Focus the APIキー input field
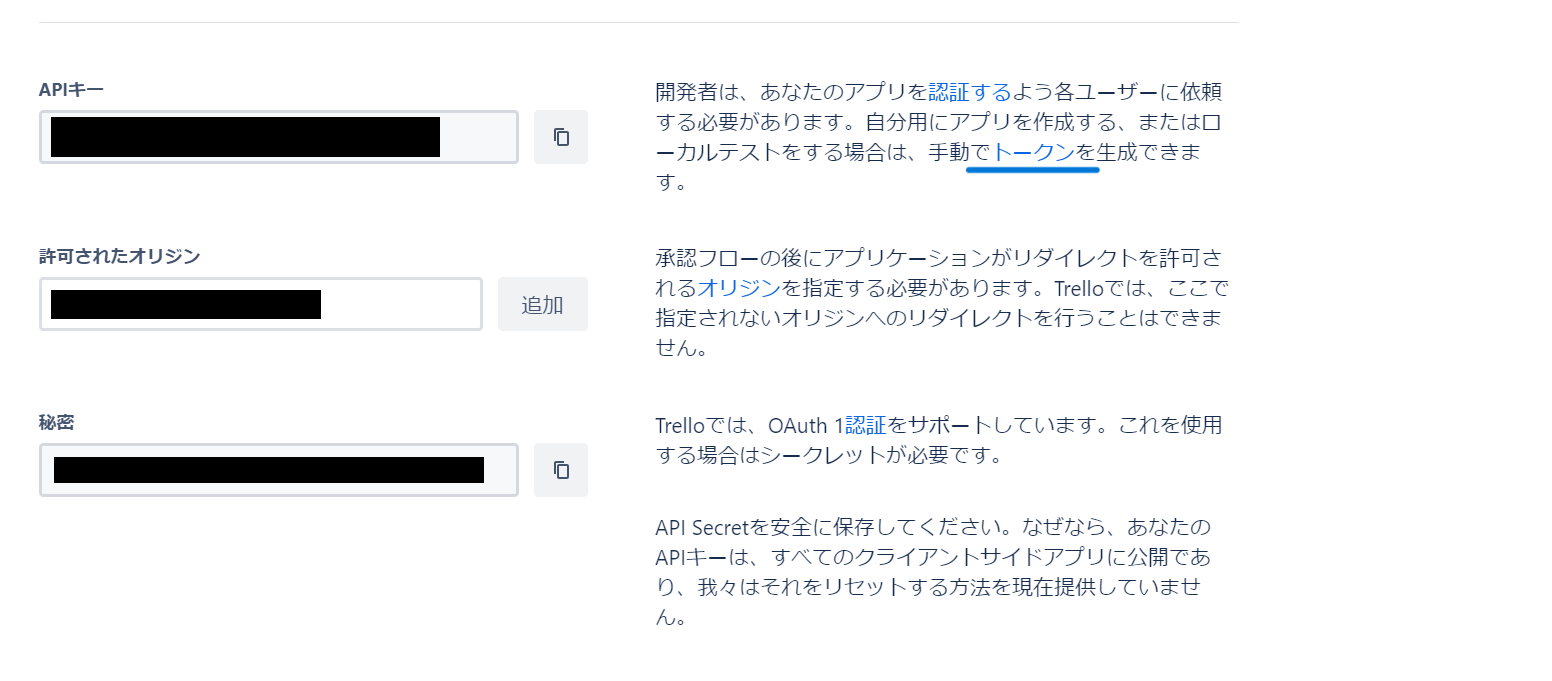This screenshot has width=1552, height=681. click(x=279, y=137)
